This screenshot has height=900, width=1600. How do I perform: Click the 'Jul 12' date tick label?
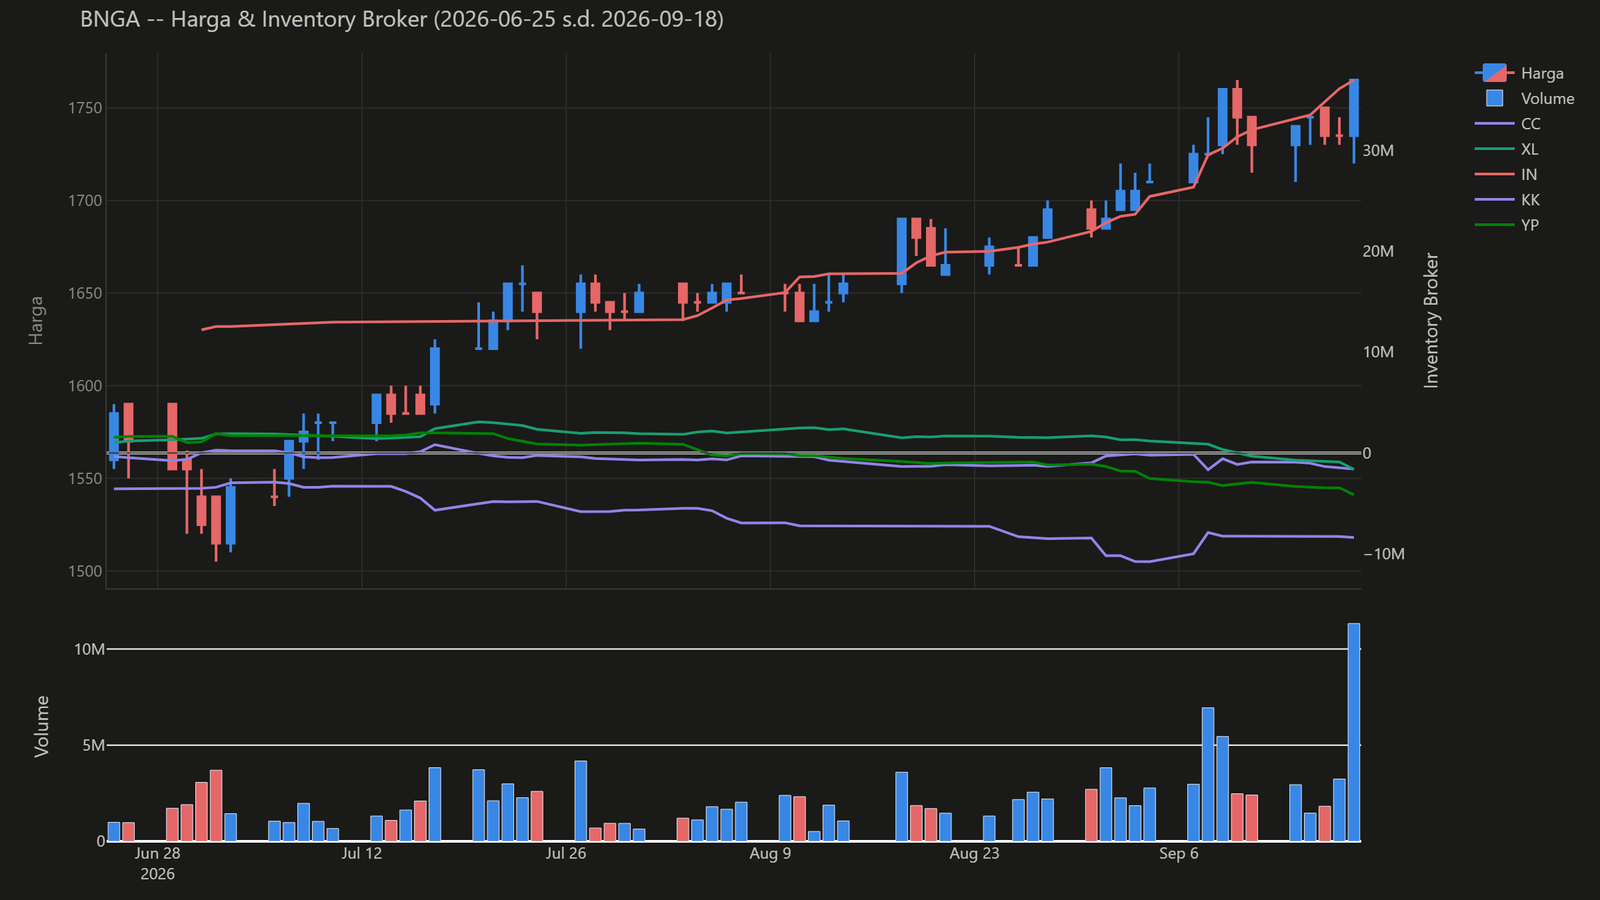pos(362,853)
